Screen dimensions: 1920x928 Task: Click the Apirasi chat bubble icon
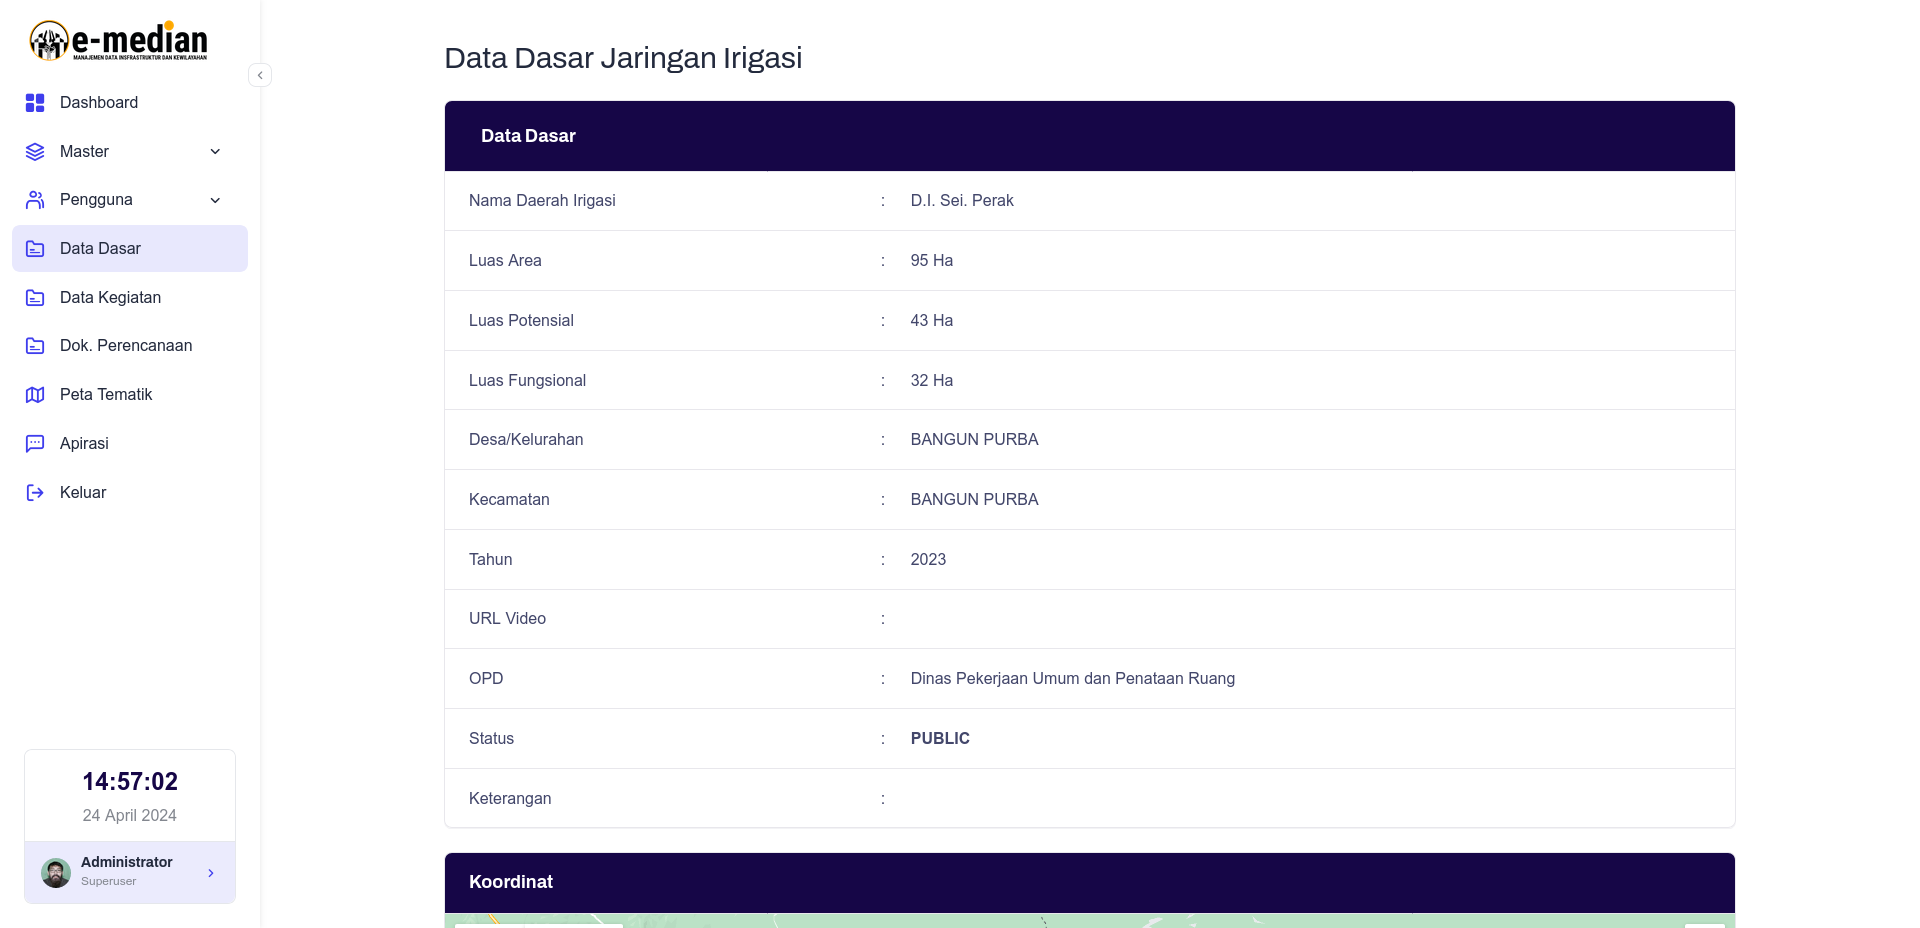35,444
